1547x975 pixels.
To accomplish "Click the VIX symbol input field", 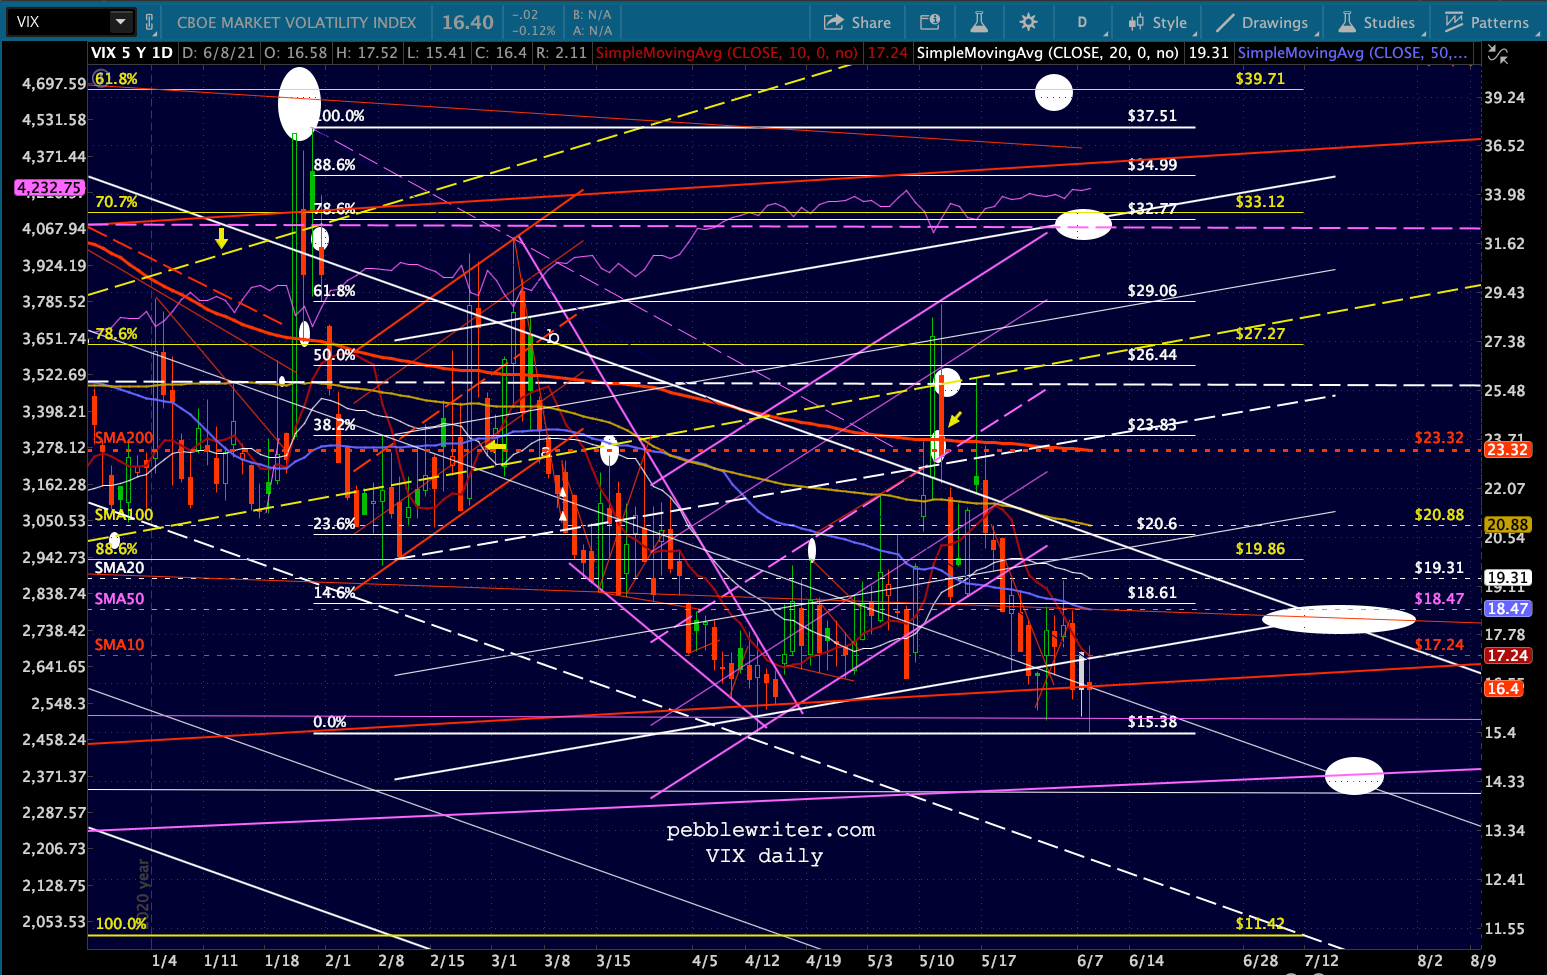I will (x=59, y=21).
